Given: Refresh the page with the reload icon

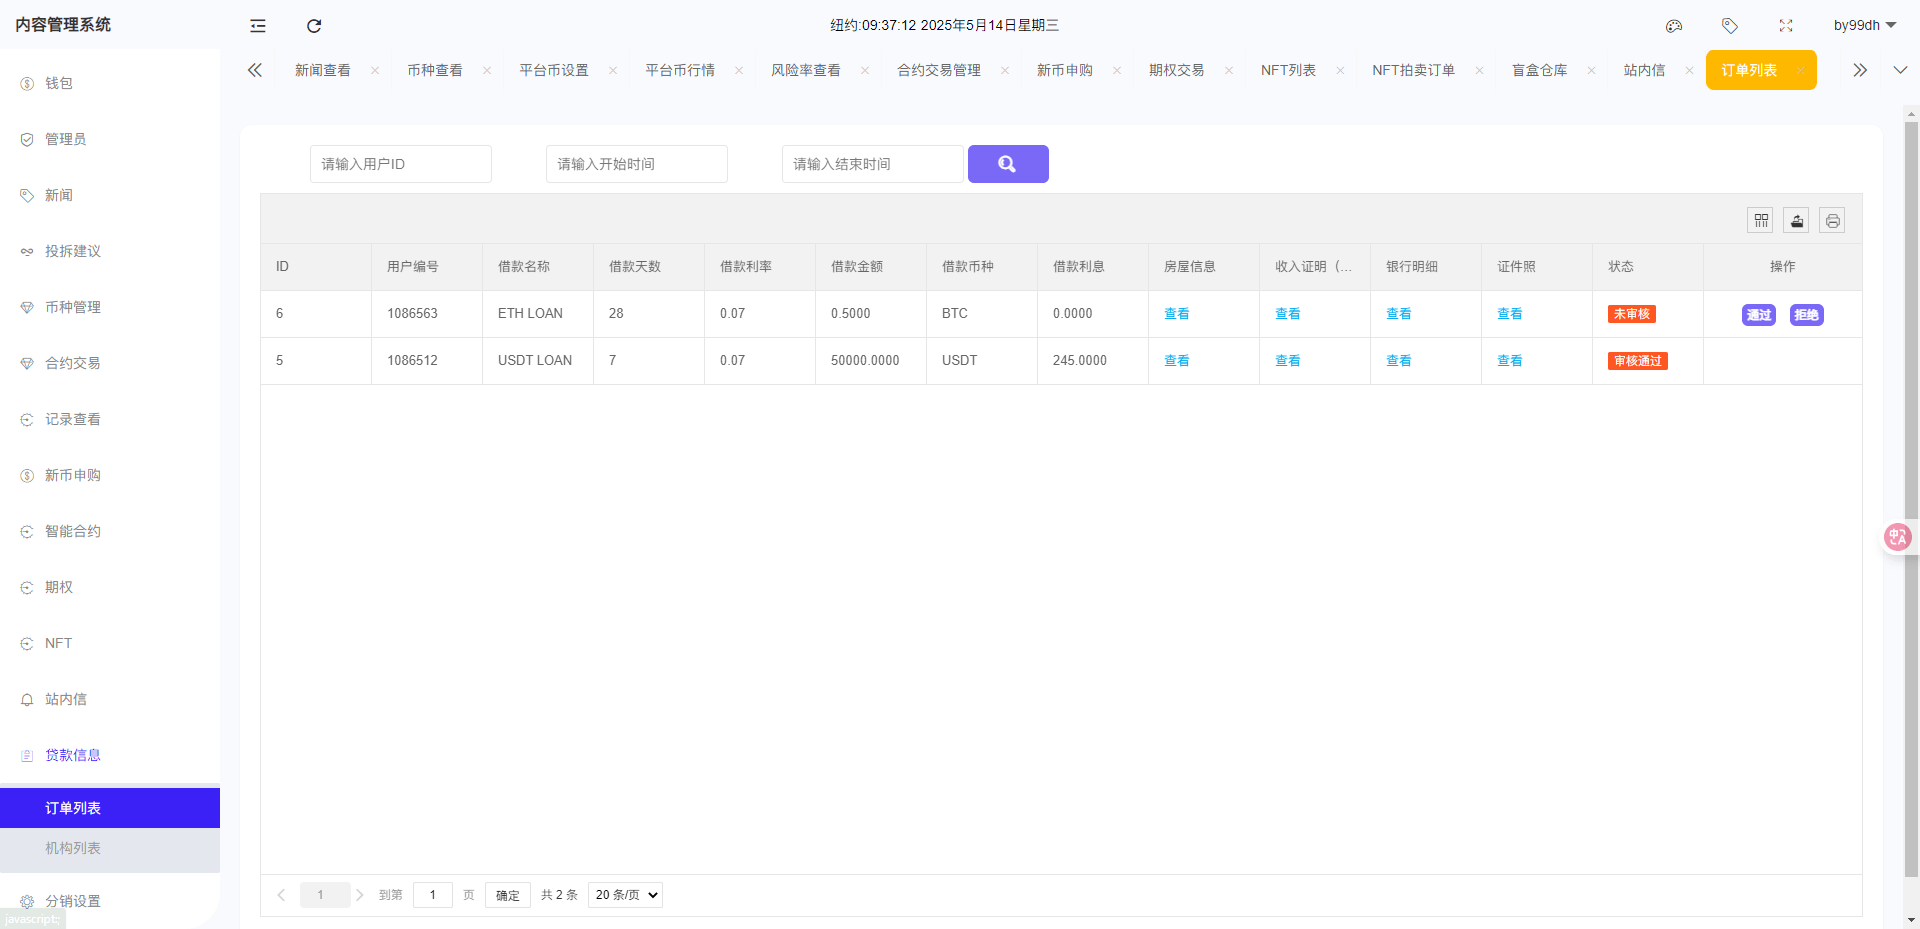Looking at the screenshot, I should pyautogui.click(x=314, y=25).
